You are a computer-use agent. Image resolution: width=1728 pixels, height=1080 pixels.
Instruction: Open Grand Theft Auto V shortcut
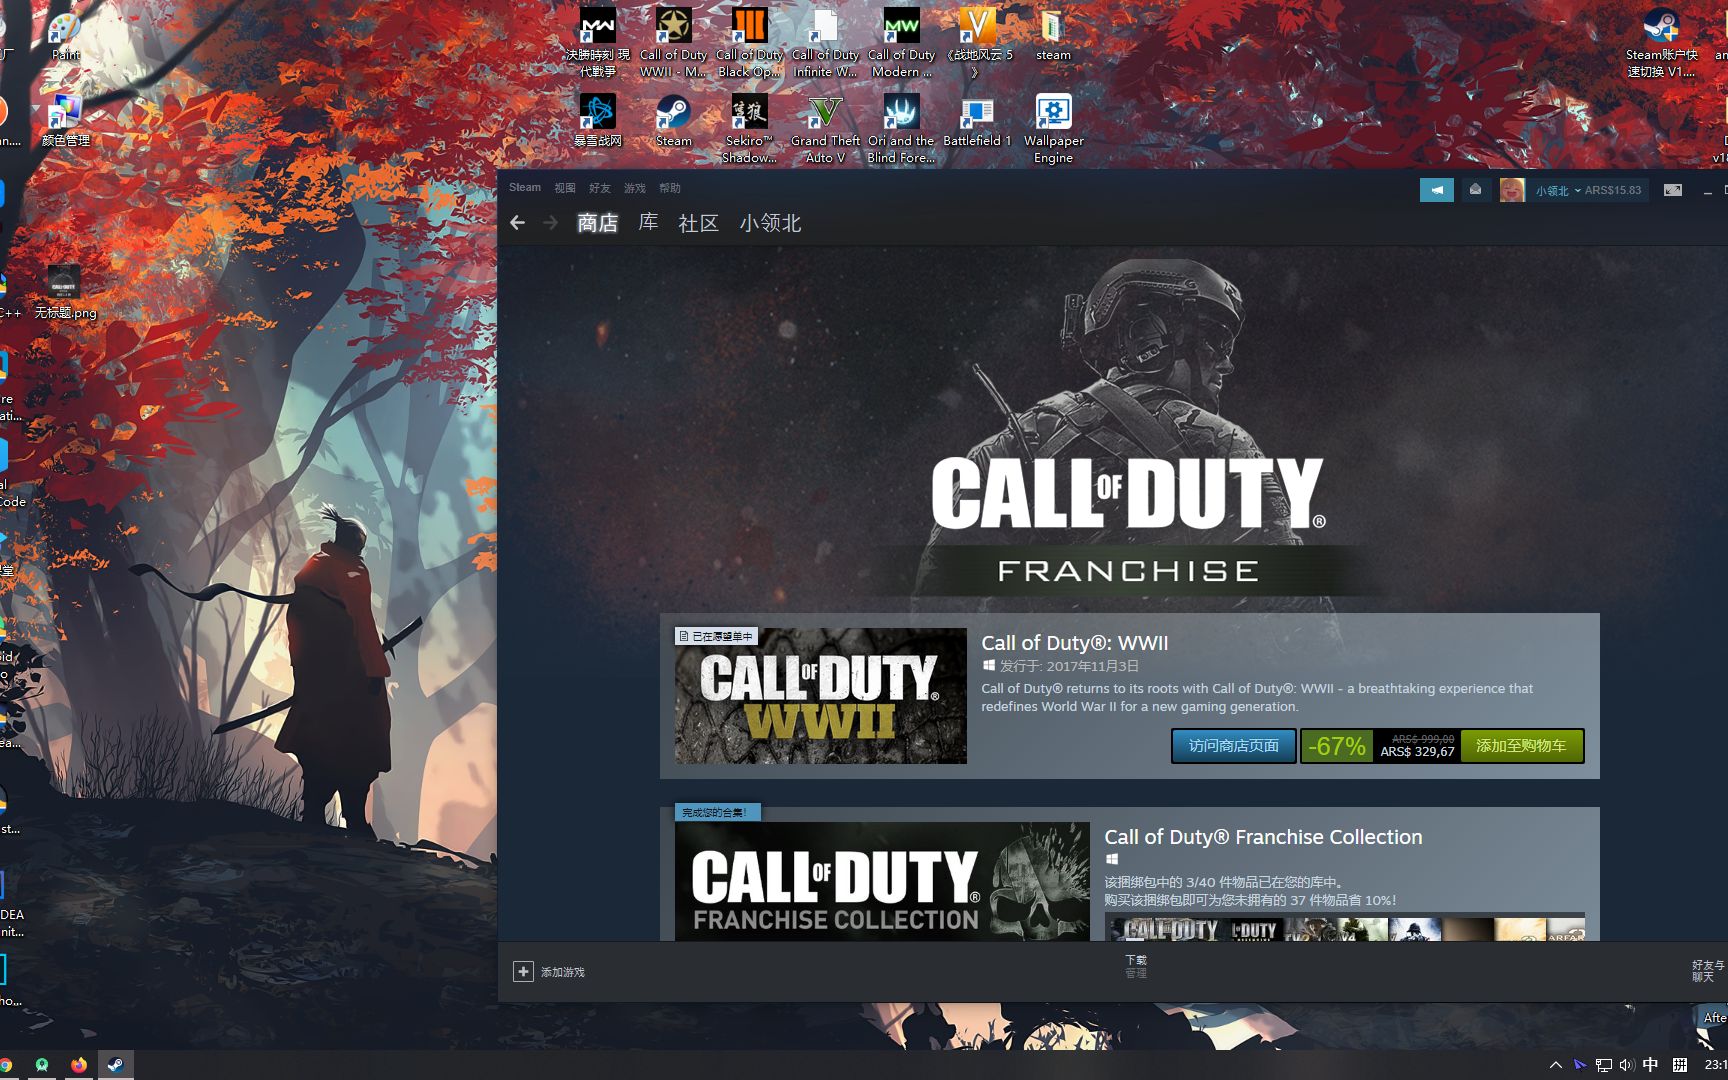coord(825,129)
